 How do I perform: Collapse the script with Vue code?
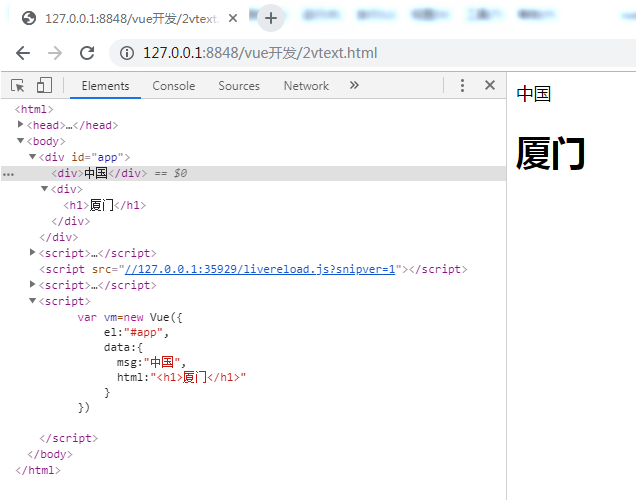32,301
